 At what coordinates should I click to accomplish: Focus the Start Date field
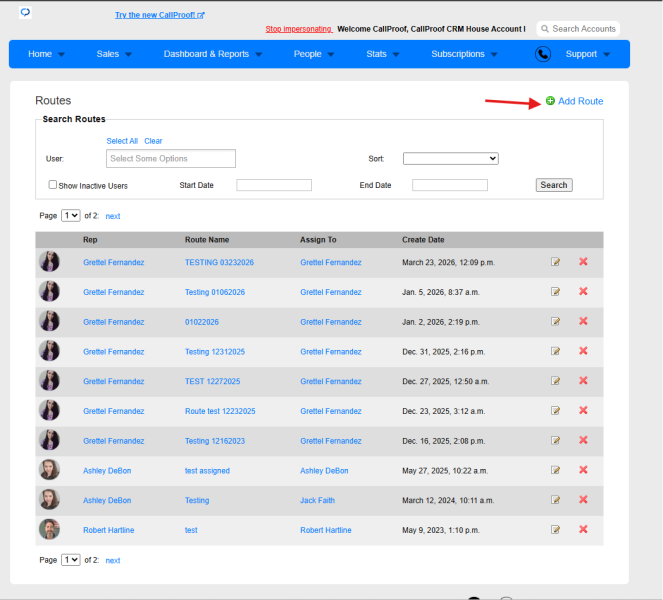(274, 185)
